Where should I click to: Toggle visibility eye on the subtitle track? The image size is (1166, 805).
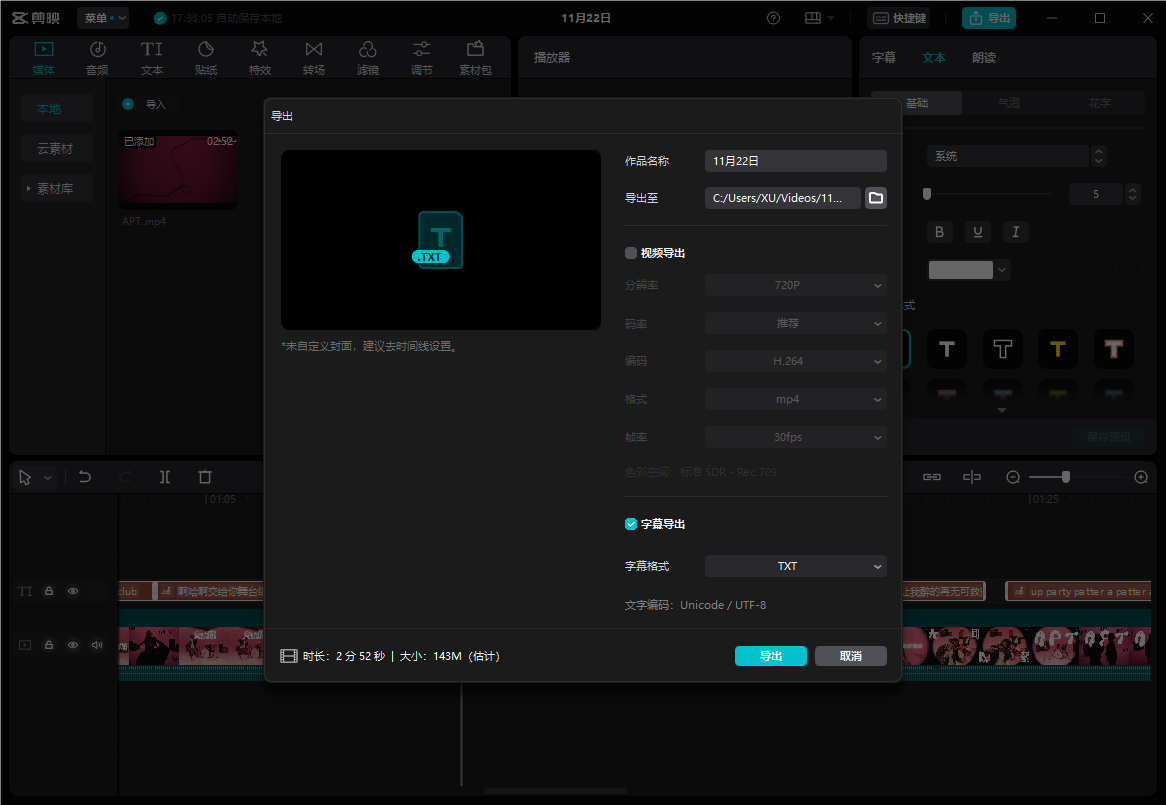click(73, 591)
